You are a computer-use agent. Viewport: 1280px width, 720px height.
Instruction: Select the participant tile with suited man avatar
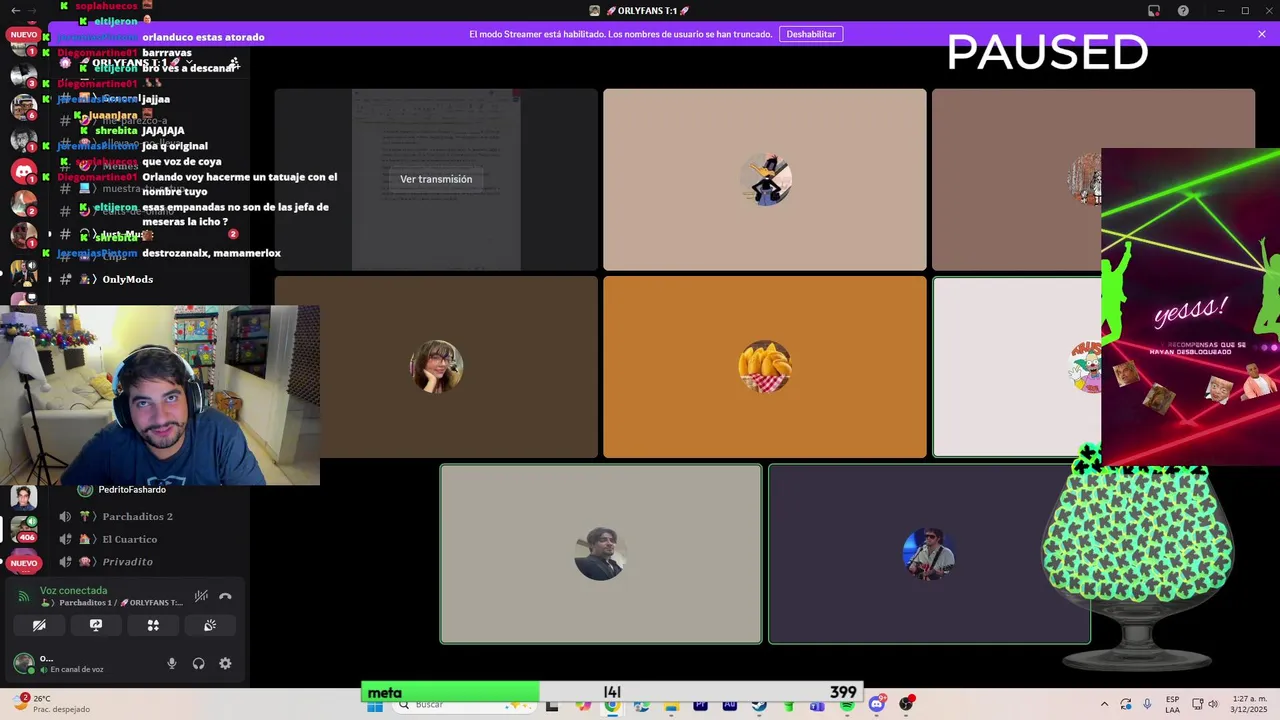point(601,554)
